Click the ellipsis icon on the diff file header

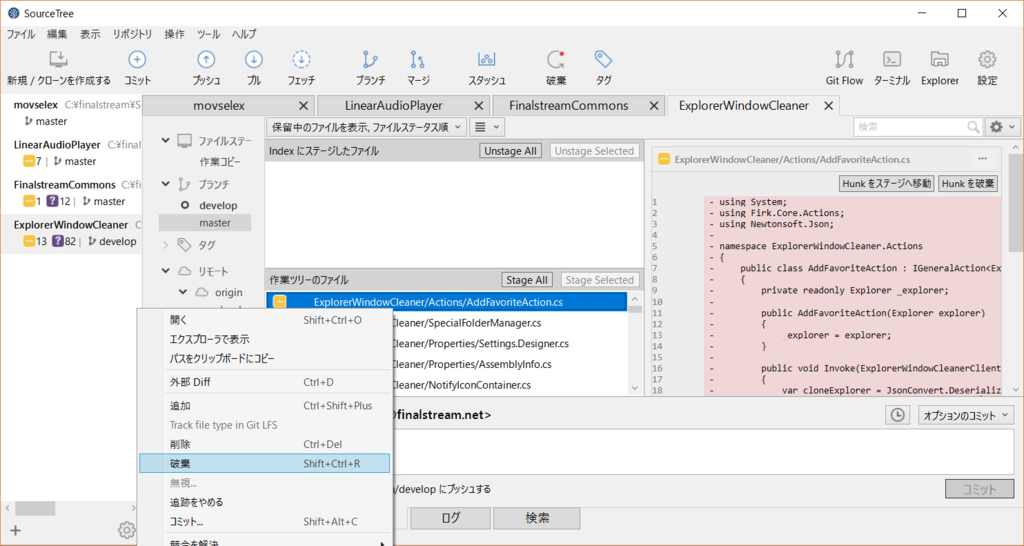[x=982, y=159]
